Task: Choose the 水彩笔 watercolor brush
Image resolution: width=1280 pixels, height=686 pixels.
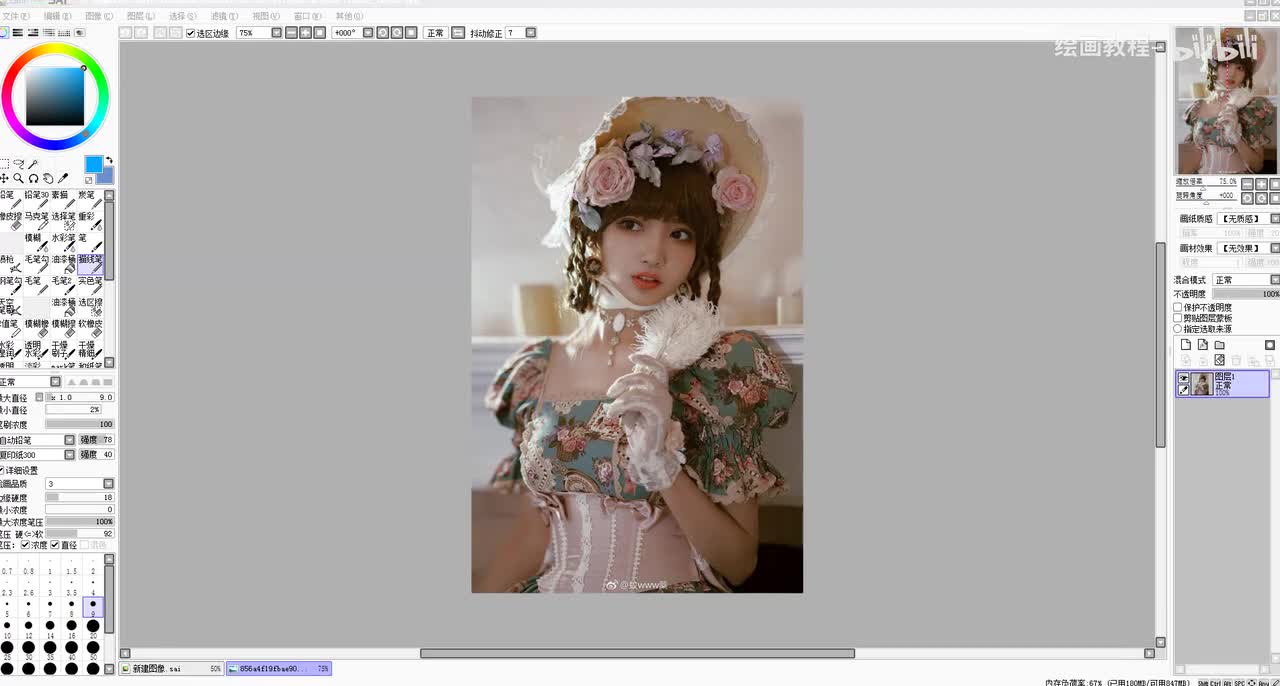Action: (64, 243)
